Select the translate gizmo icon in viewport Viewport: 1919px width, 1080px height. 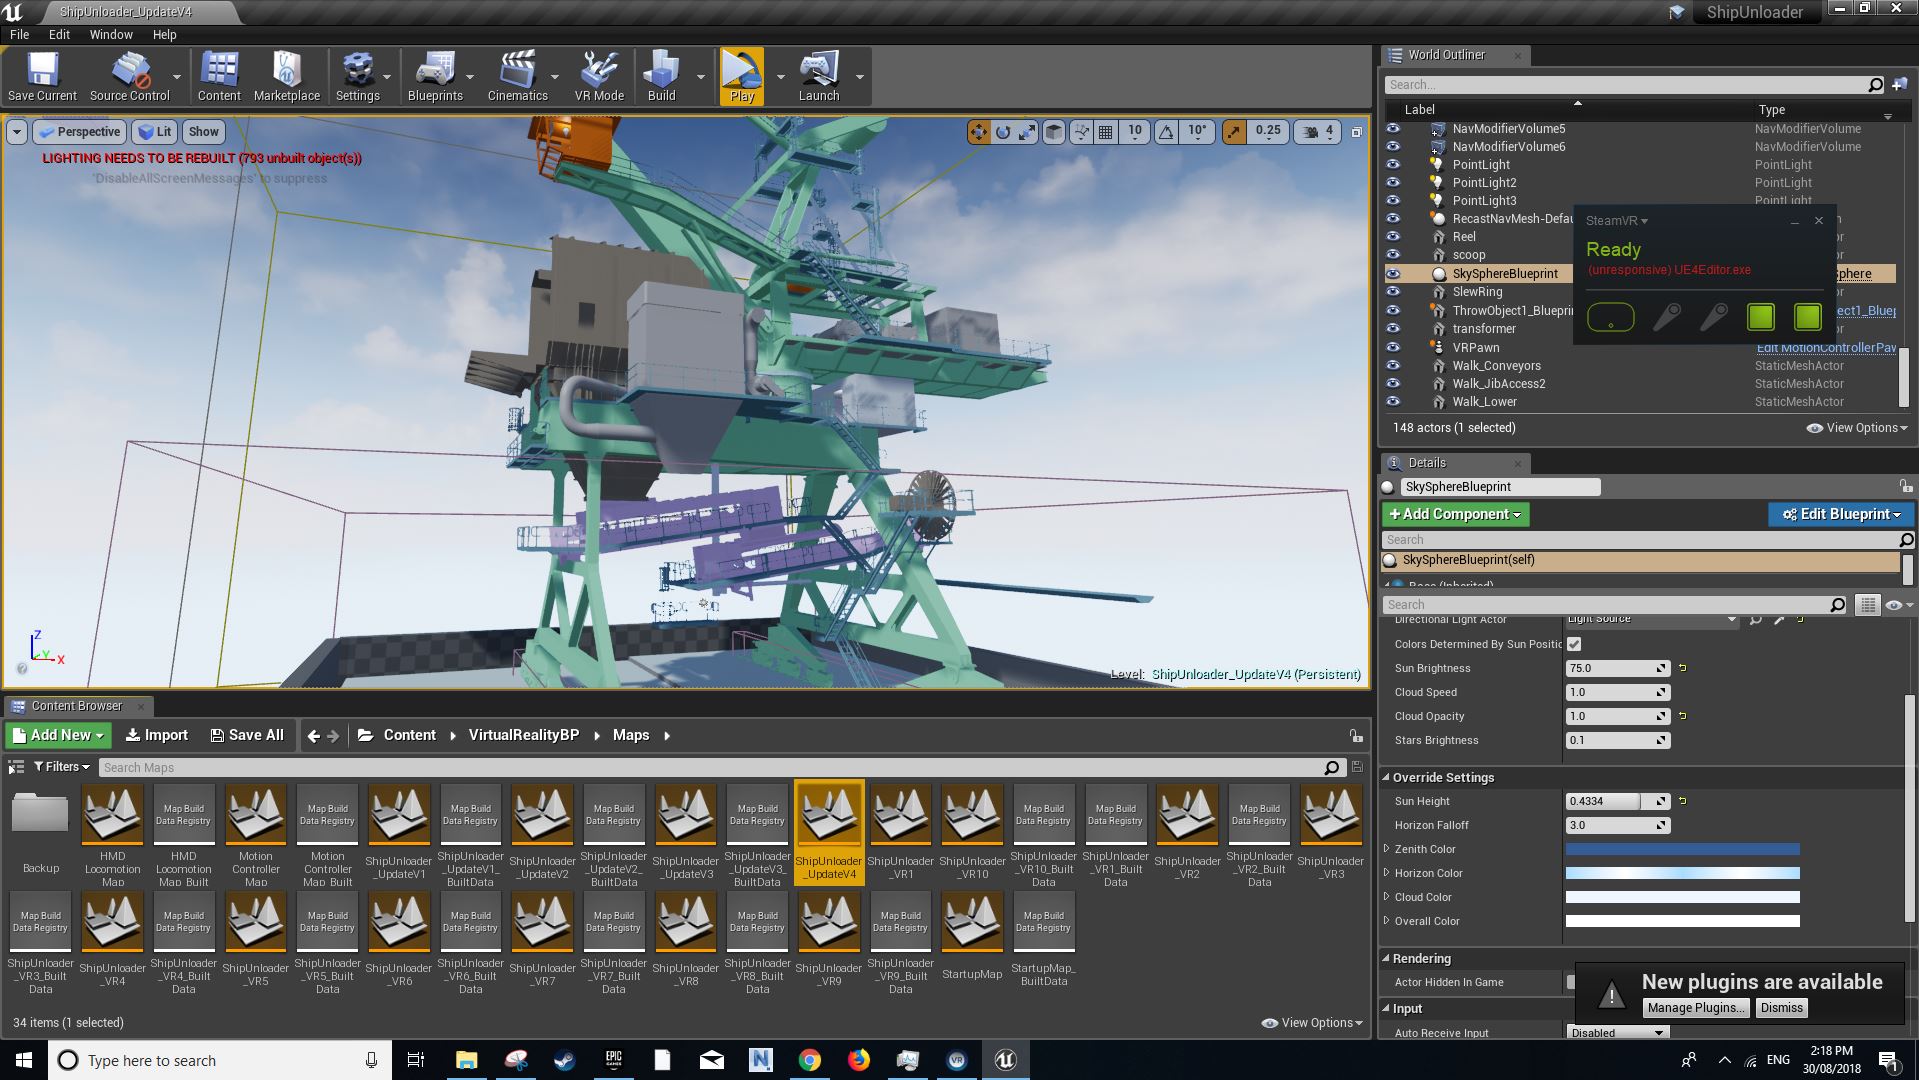[x=978, y=131]
